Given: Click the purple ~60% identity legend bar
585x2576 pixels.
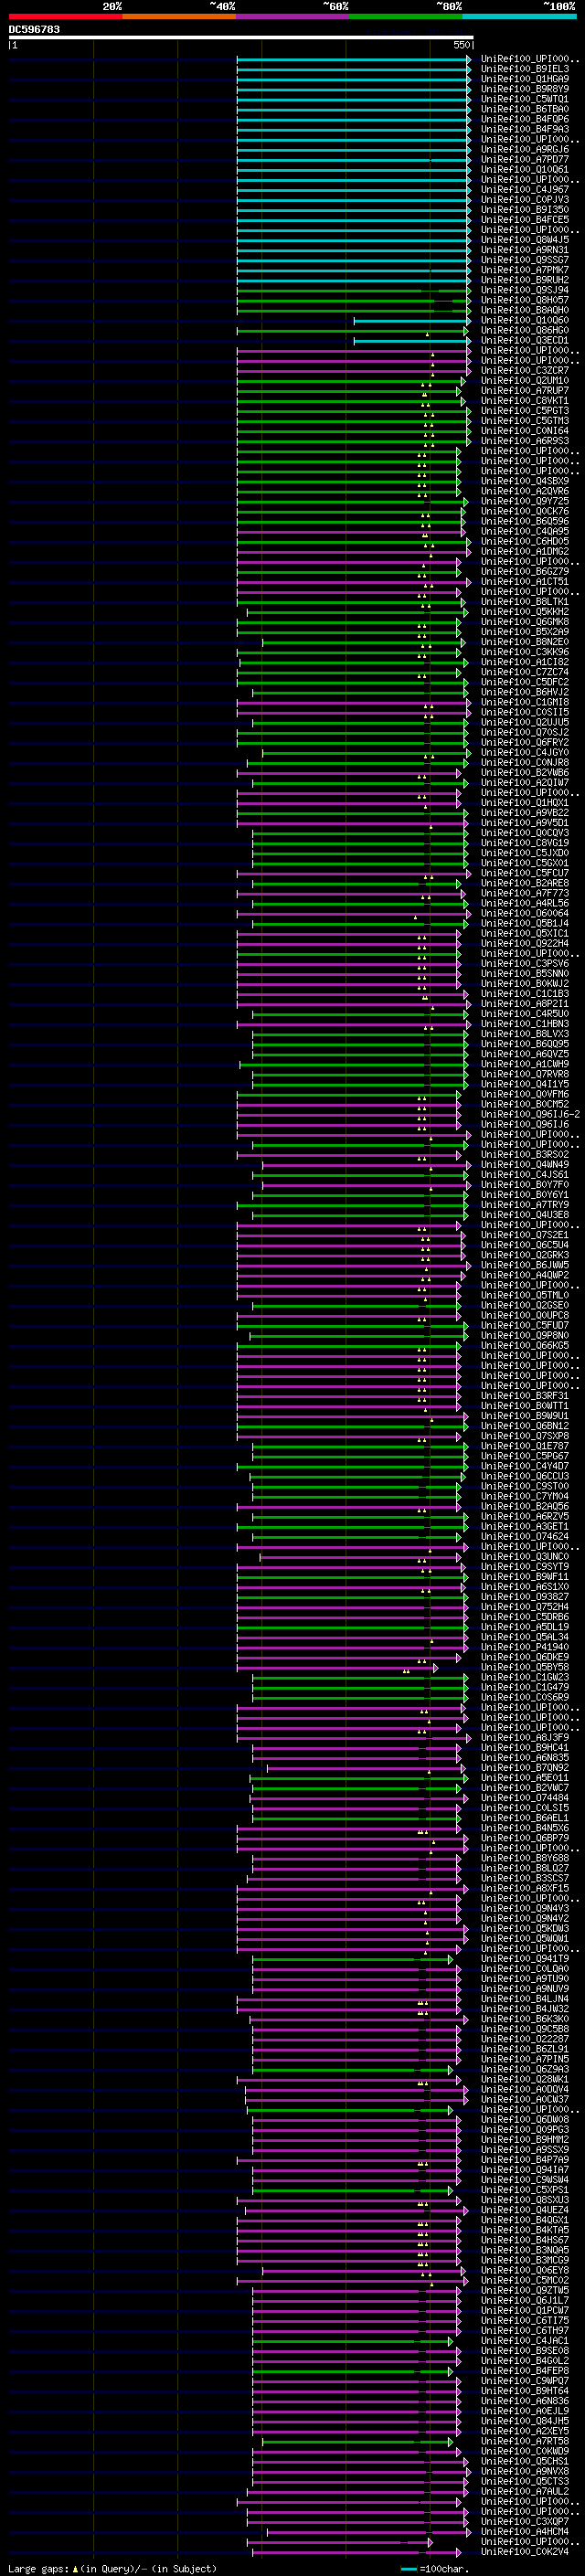Looking at the screenshot, I should pos(292,16).
